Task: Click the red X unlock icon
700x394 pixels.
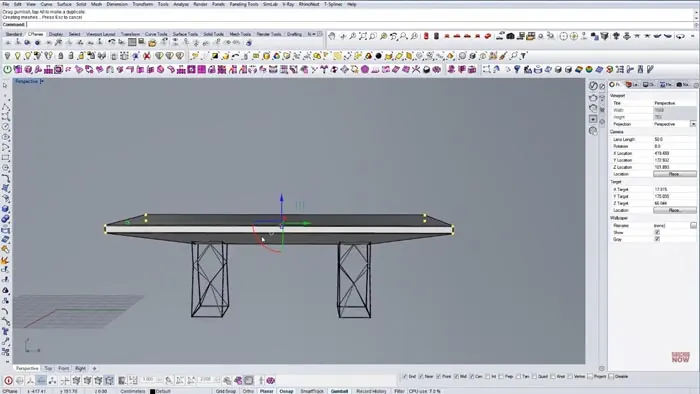Action: click(x=147, y=56)
